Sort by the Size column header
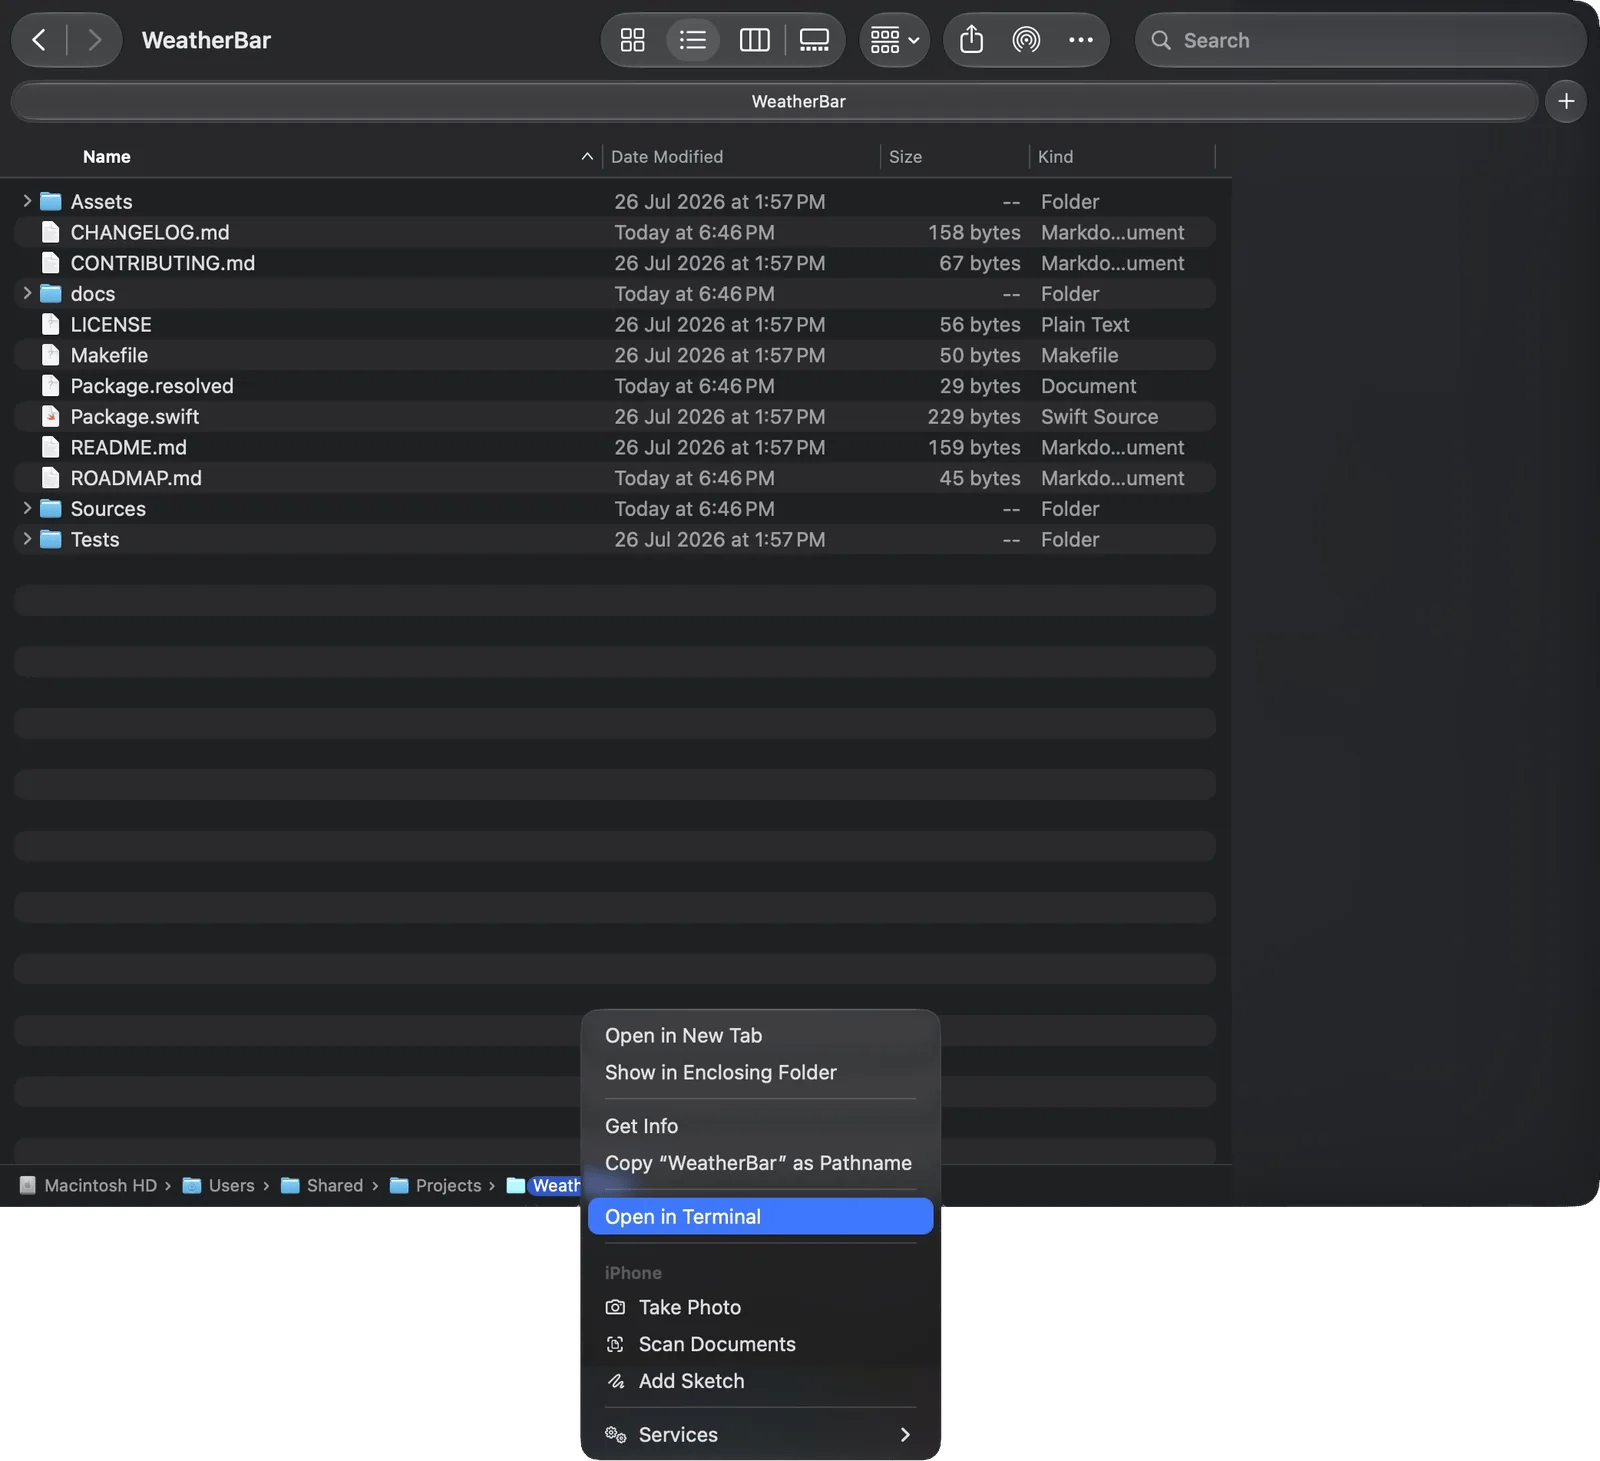The width and height of the screenshot is (1600, 1461). click(905, 157)
